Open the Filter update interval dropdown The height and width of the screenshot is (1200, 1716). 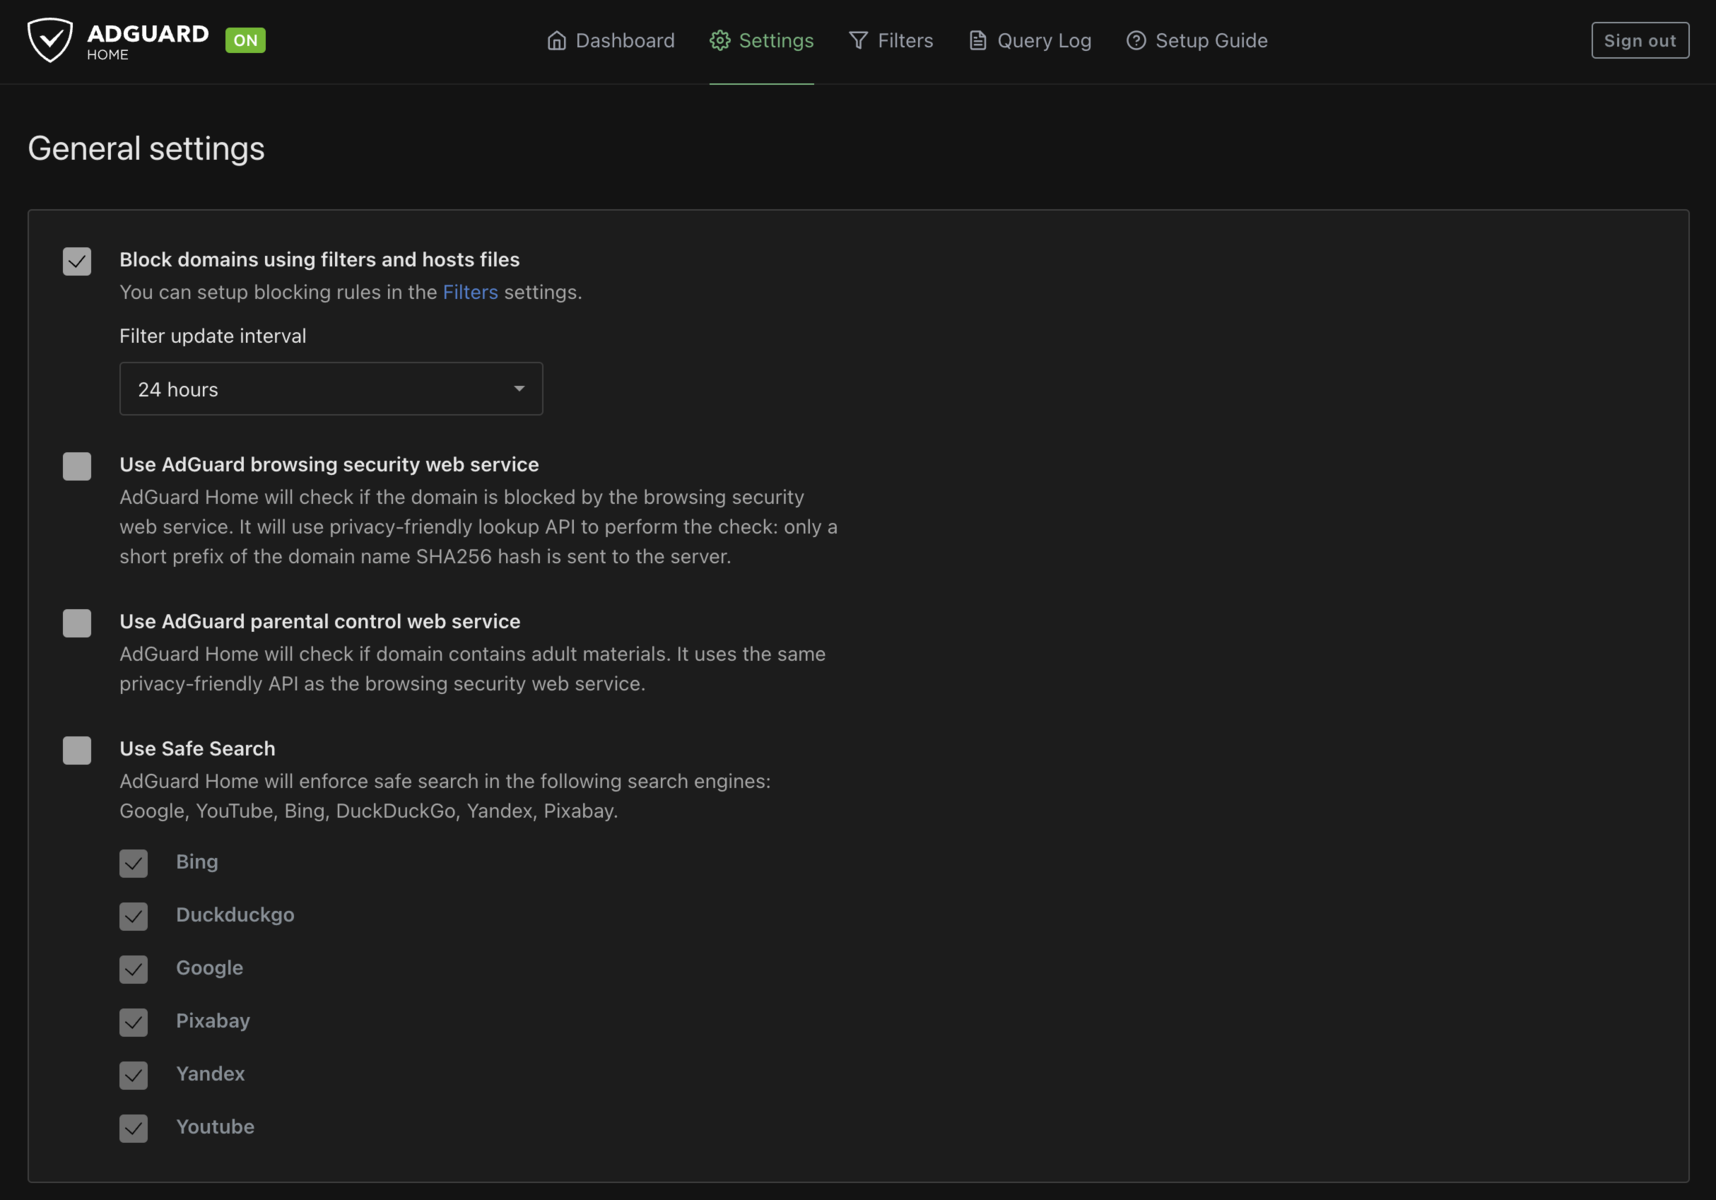point(331,389)
